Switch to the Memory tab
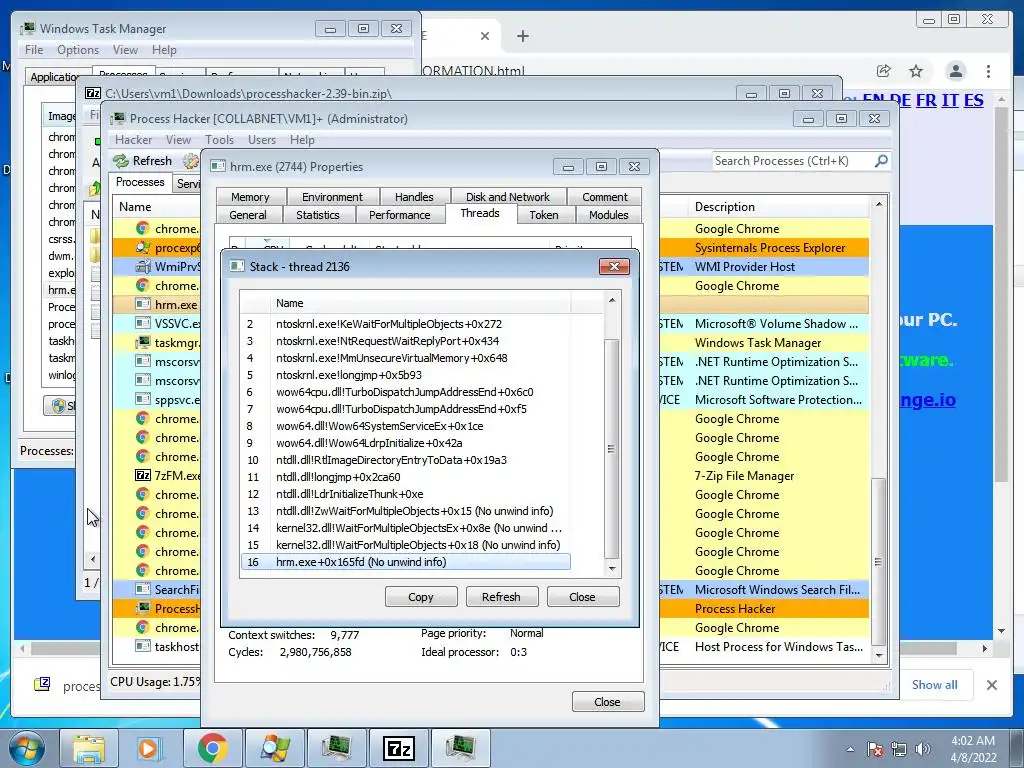The width and height of the screenshot is (1024, 768). 250,197
